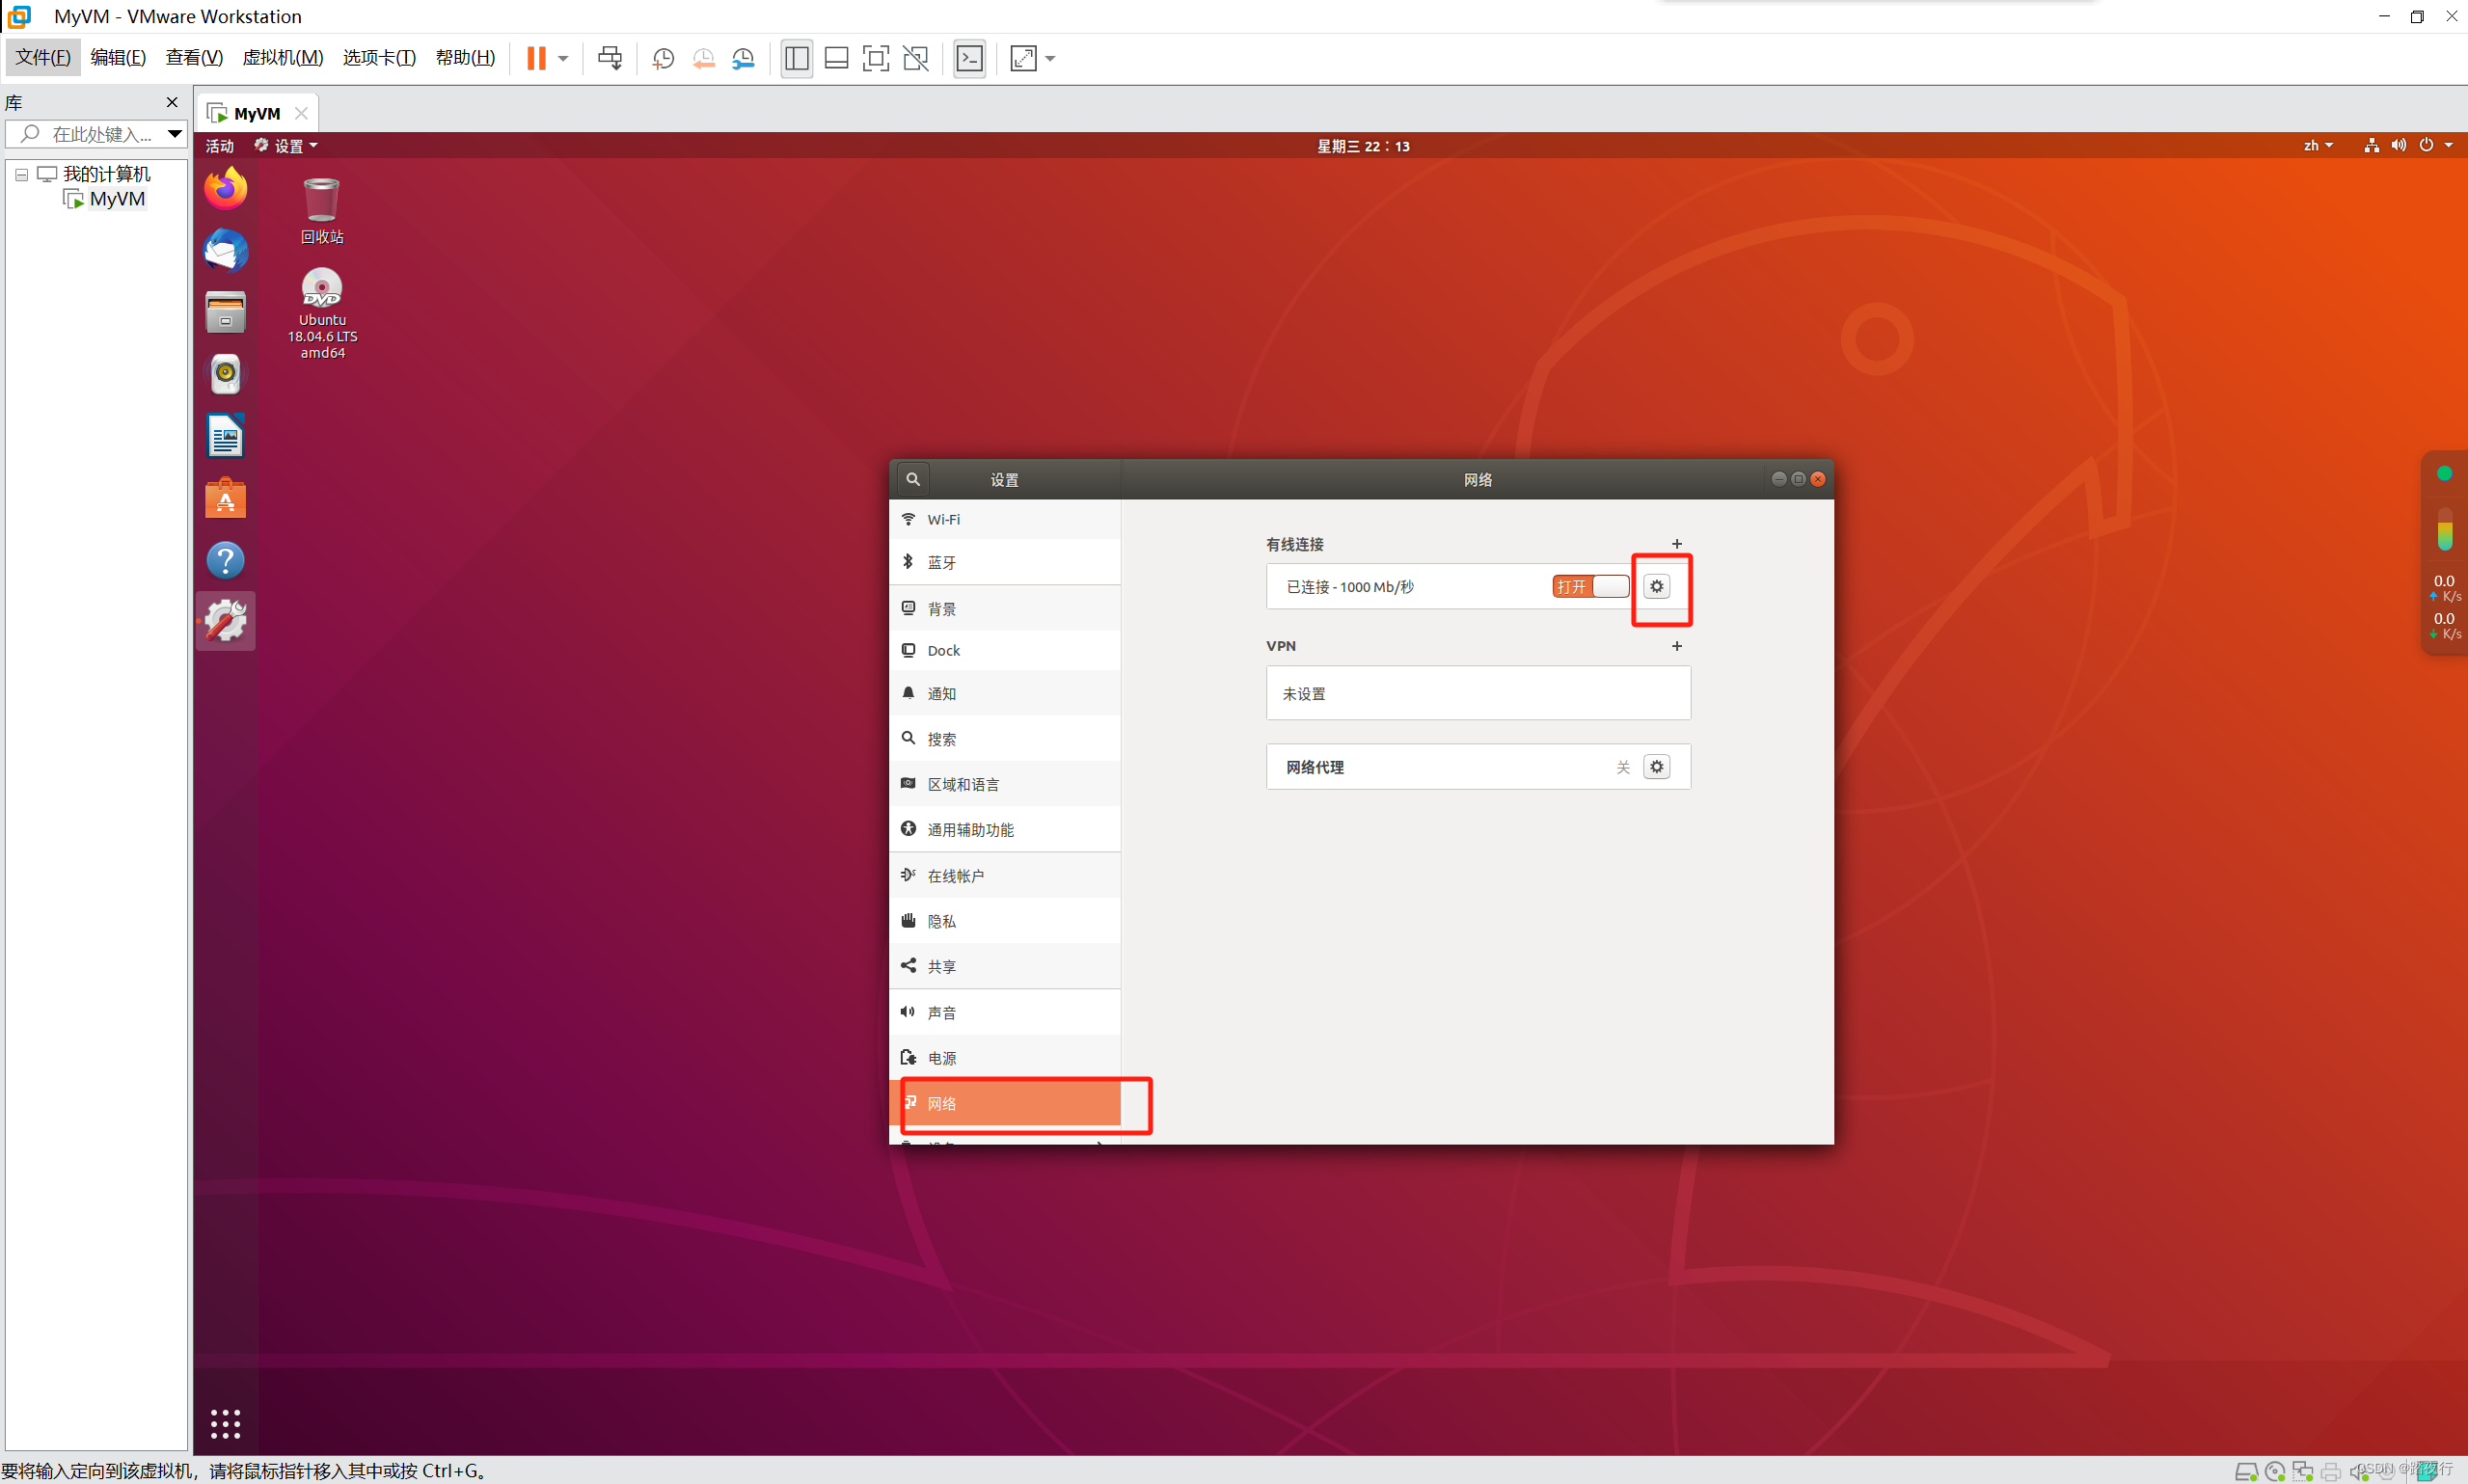This screenshot has width=2468, height=1484.
Task: Click the volume tray icon
Action: (x=2399, y=146)
